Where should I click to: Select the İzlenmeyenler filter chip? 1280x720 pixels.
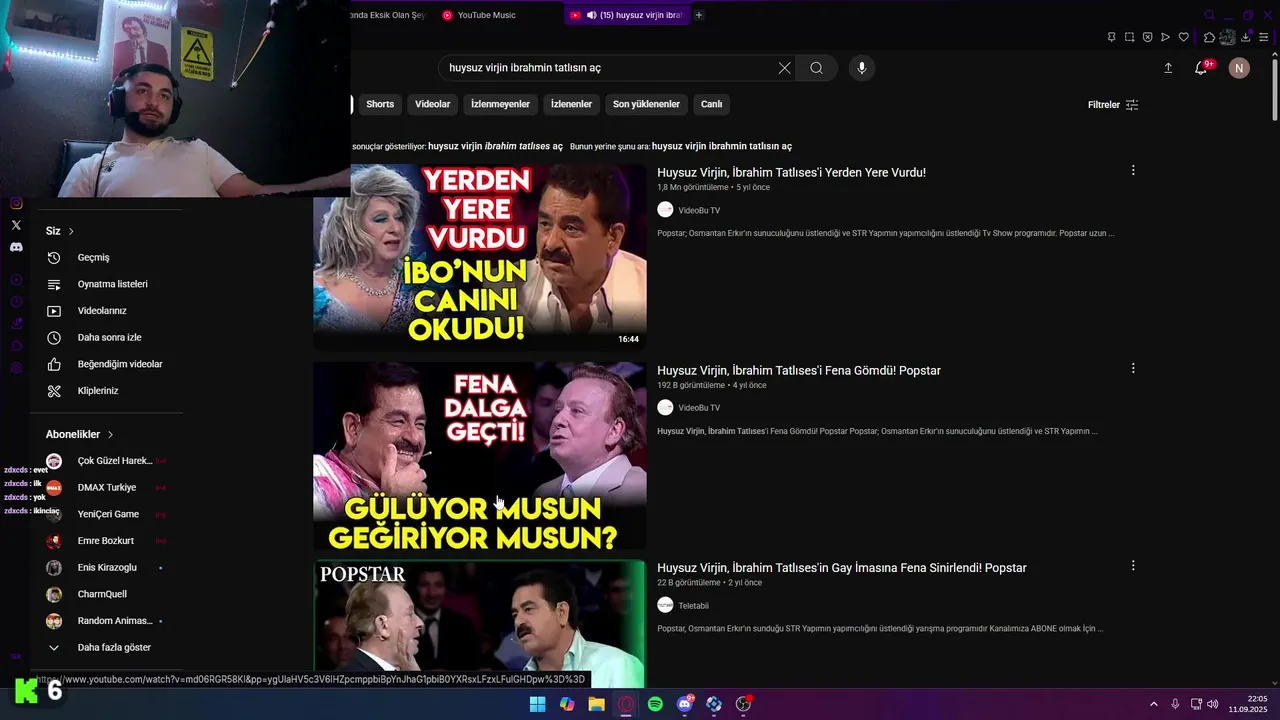coord(500,104)
